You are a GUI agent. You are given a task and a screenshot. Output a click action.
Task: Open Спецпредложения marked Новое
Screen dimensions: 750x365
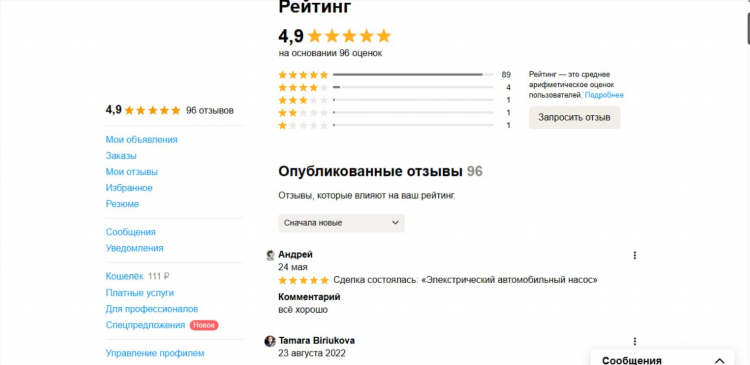coord(145,325)
